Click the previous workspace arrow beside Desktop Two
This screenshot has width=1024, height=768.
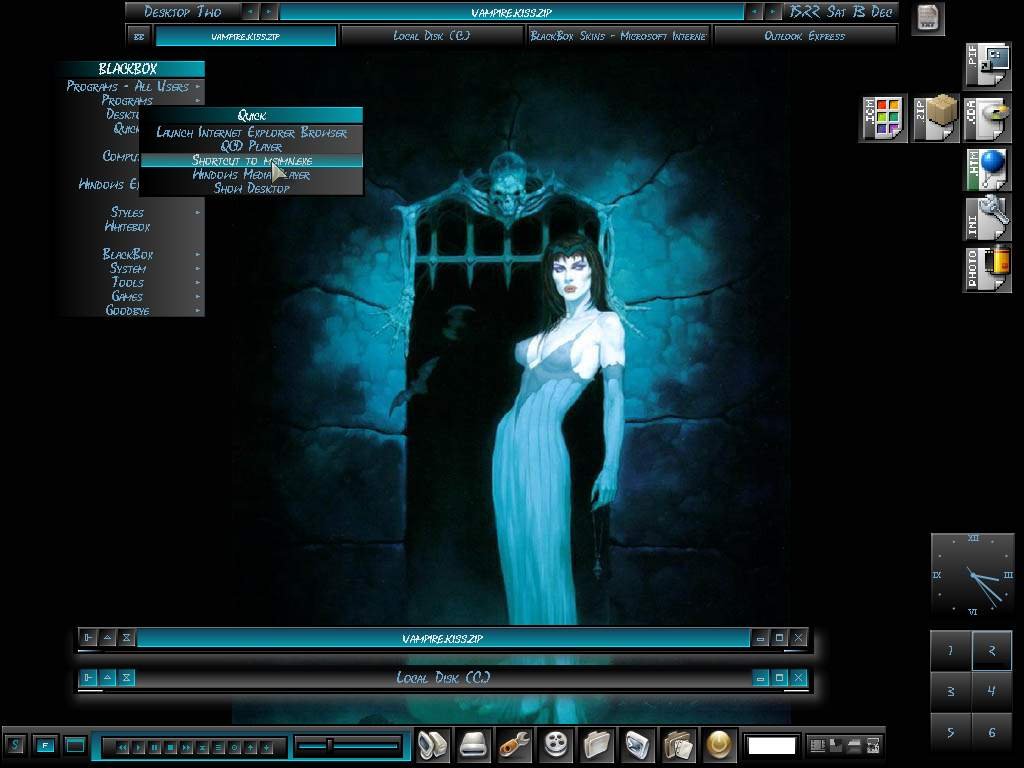click(250, 12)
